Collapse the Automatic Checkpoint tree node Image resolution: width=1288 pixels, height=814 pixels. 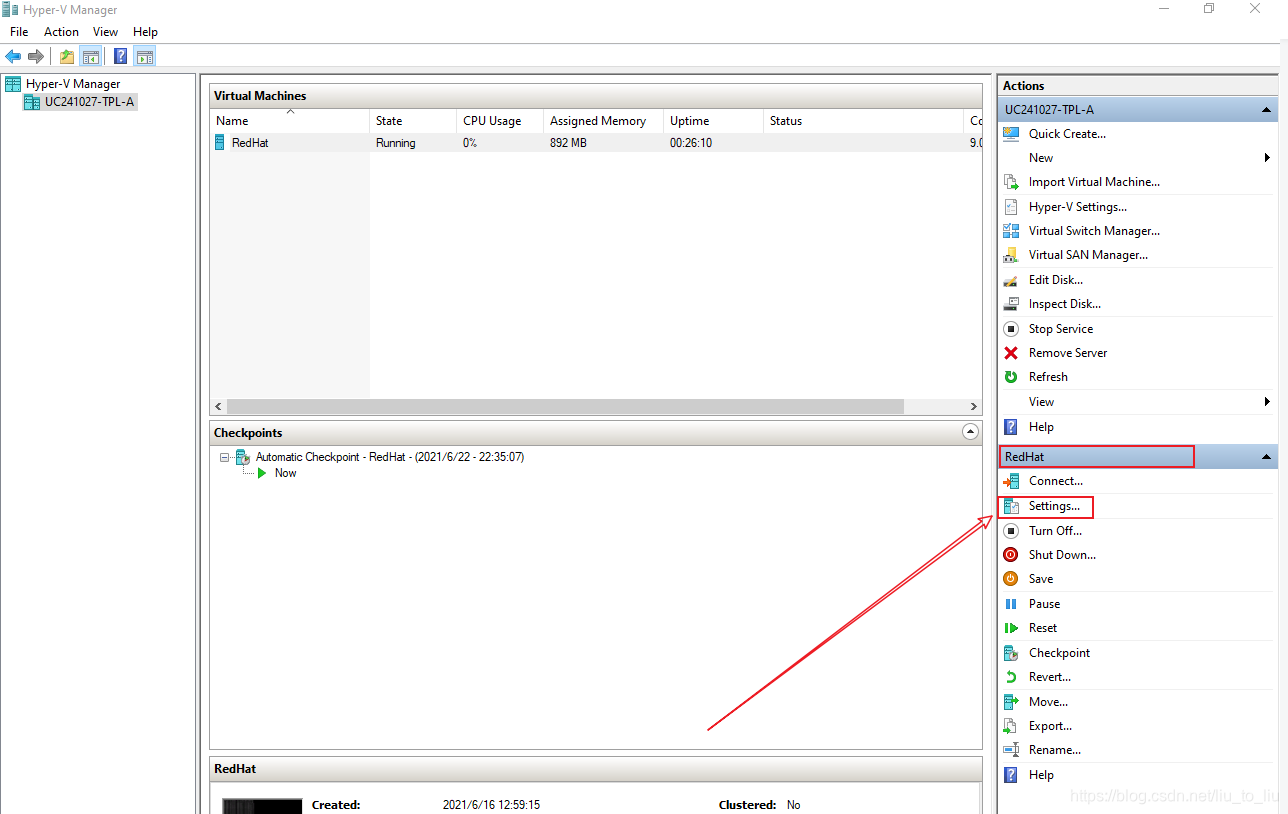[225, 457]
